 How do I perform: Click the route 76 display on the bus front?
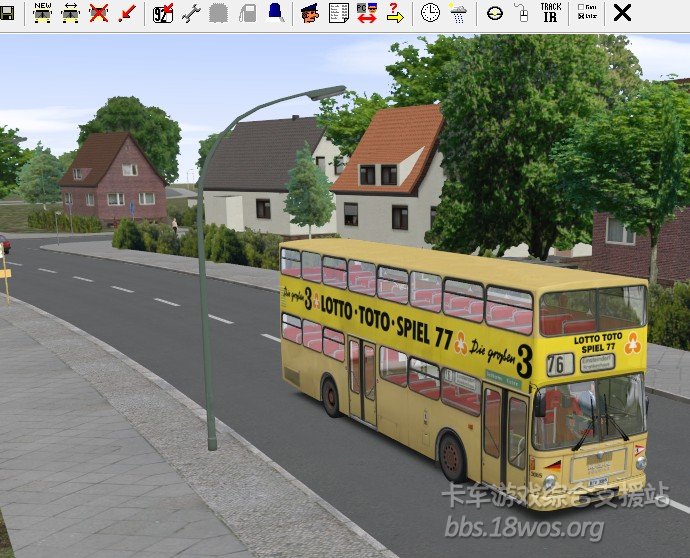coord(560,365)
